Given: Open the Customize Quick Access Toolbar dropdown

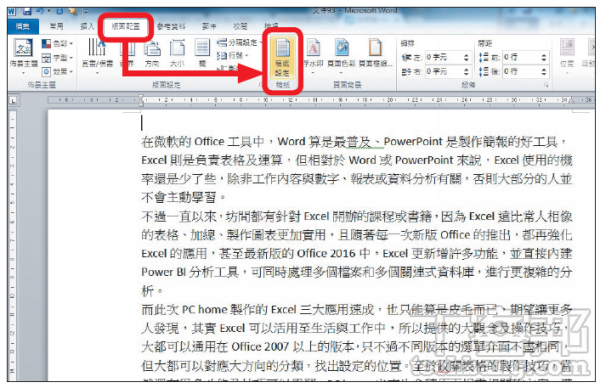Looking at the screenshot, I should [x=86, y=11].
